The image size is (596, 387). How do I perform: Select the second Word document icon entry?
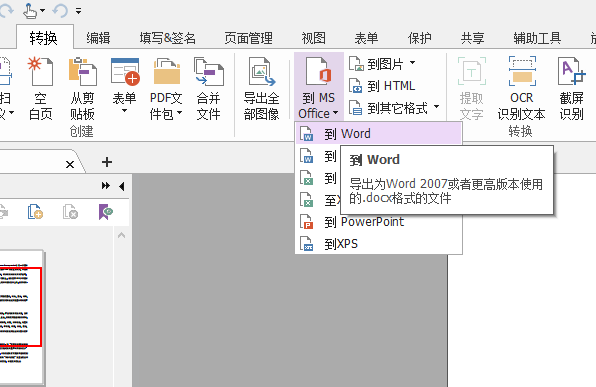(319, 156)
